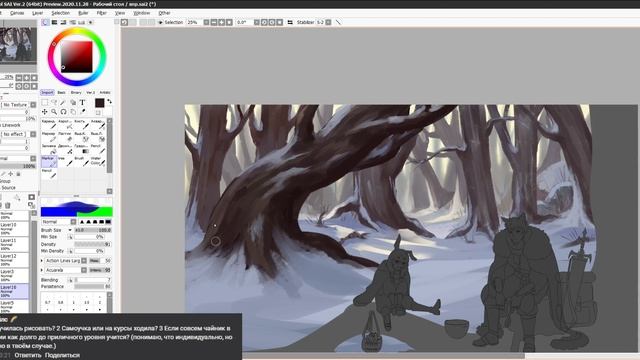Show the color mixer panel icon

73,22
